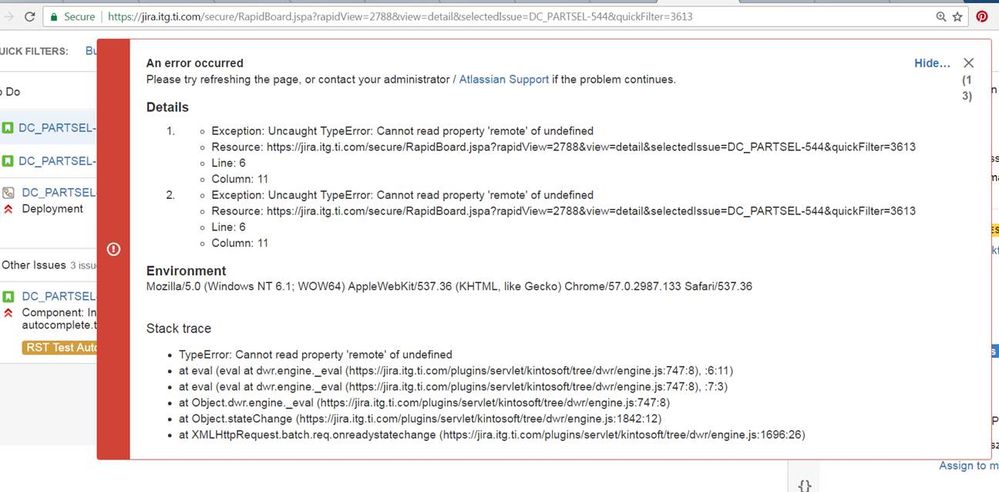999x492 pixels.
Task: Click the curly braces icon at bottom
Action: pos(805,486)
